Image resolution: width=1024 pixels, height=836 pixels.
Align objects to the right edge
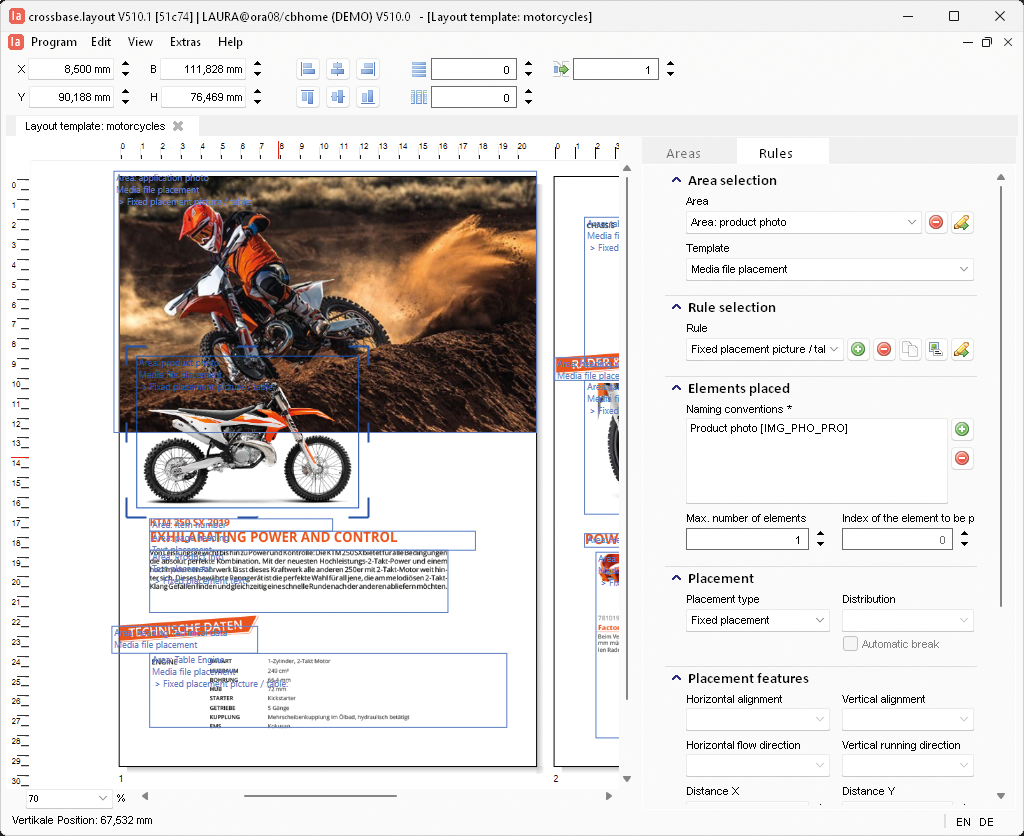click(368, 69)
